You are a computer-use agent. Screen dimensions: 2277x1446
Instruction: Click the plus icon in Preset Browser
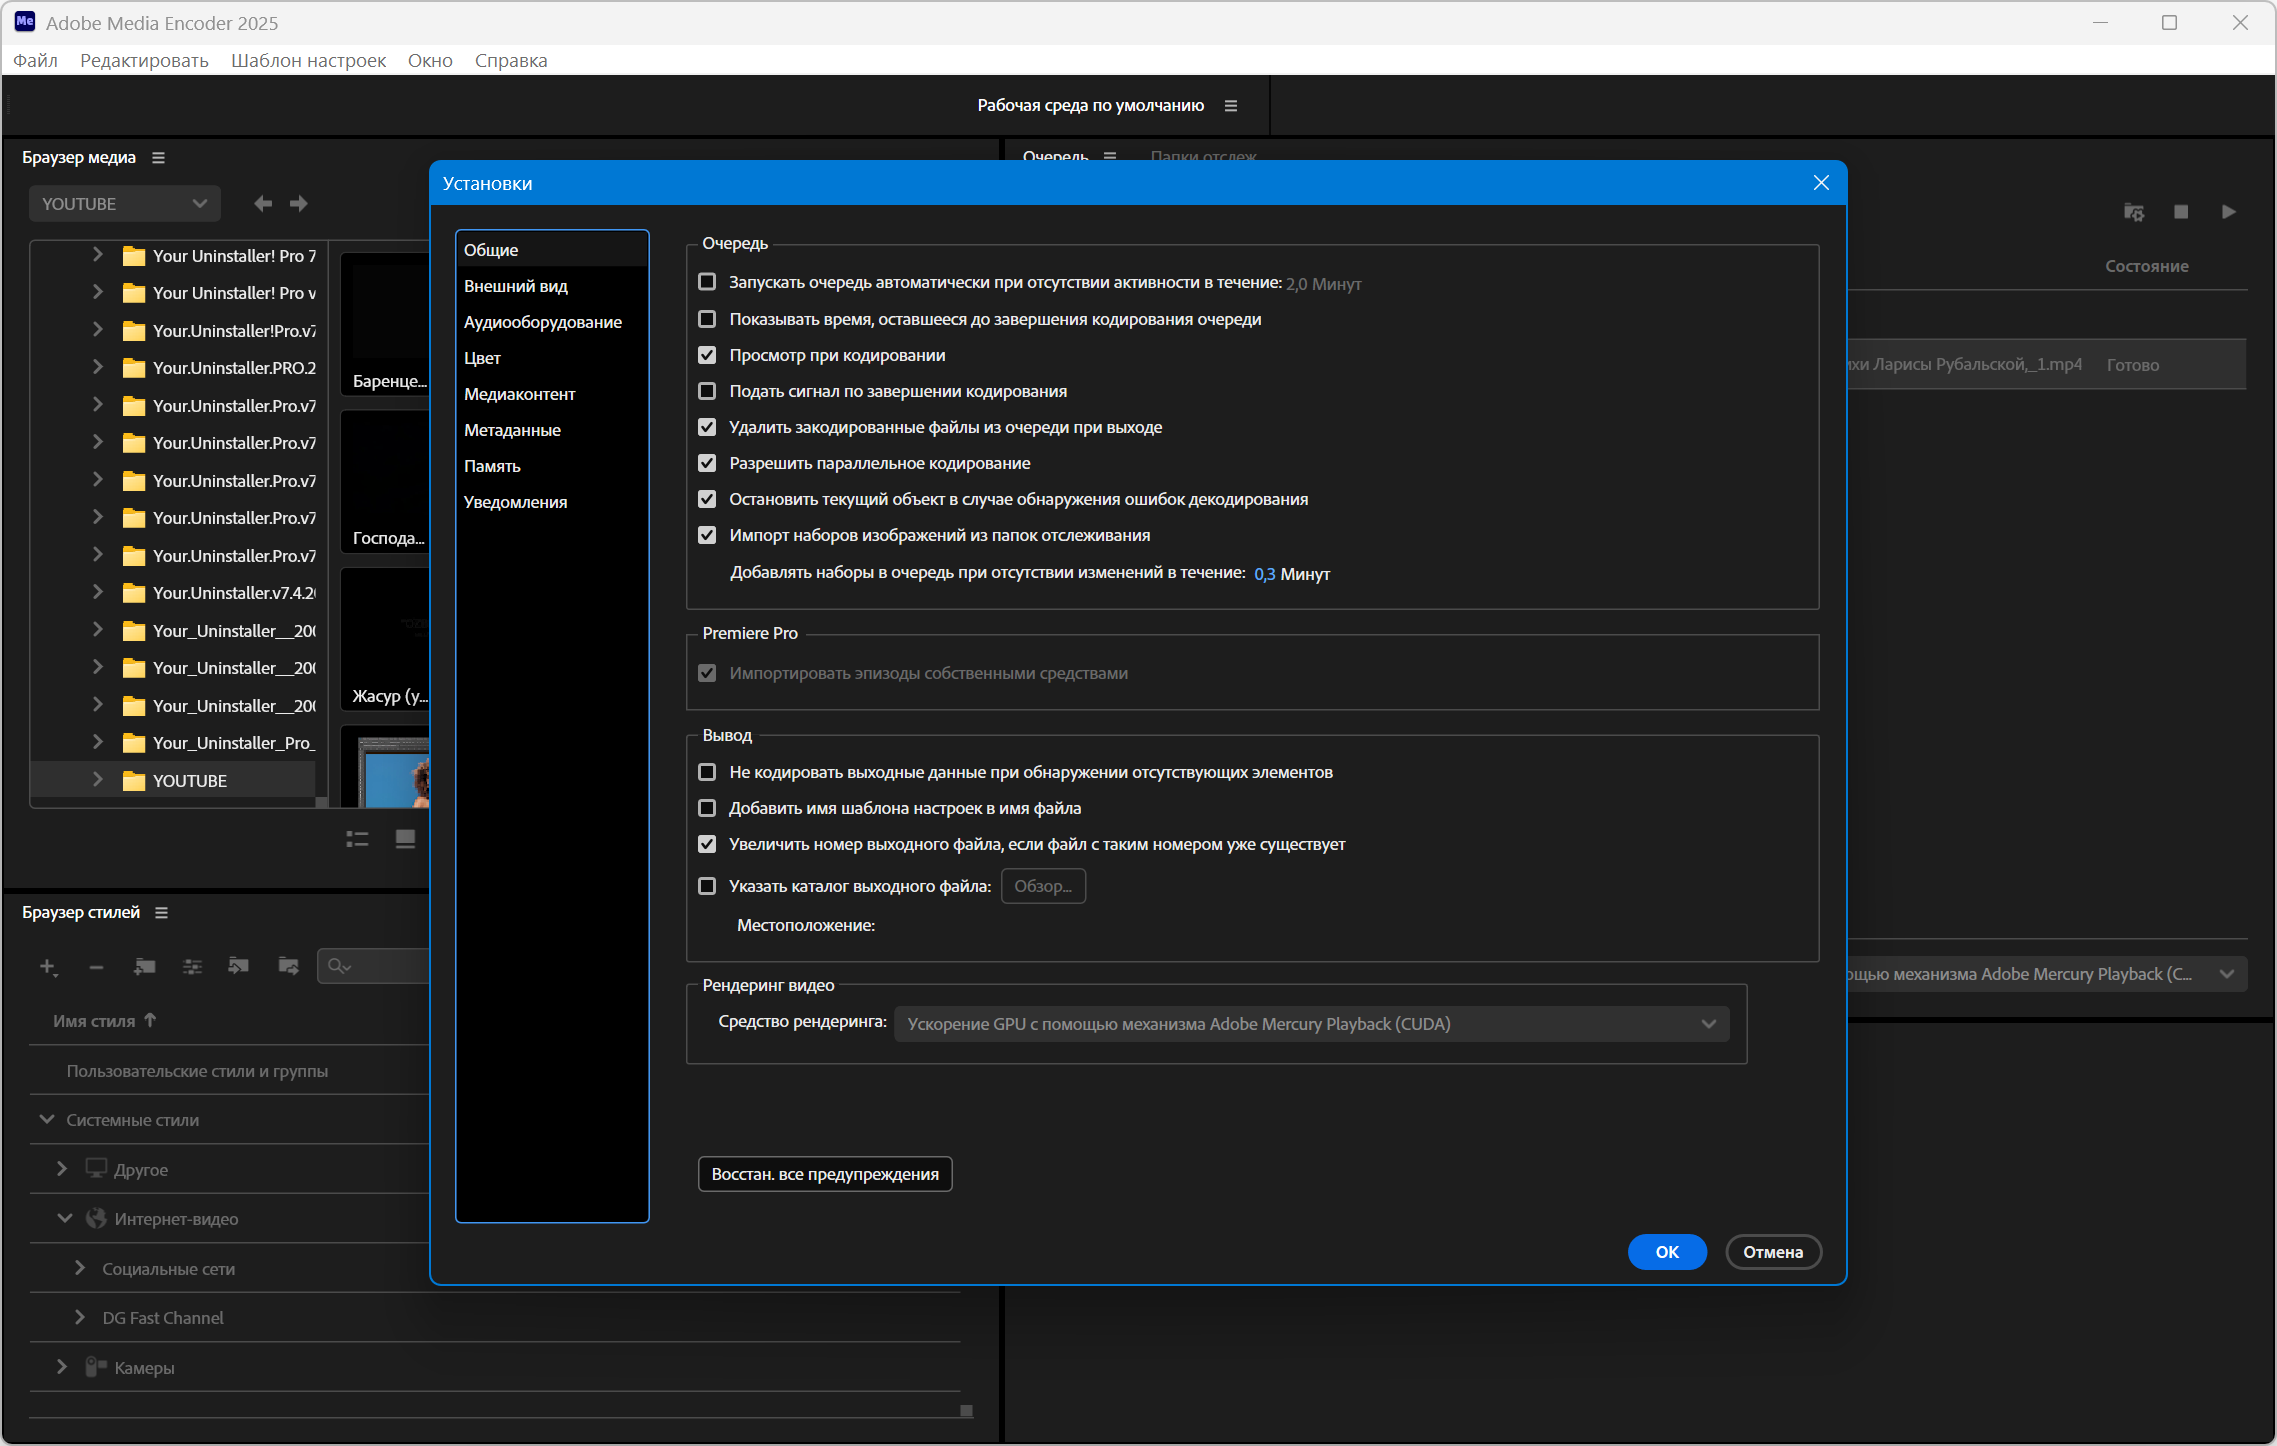[x=47, y=966]
